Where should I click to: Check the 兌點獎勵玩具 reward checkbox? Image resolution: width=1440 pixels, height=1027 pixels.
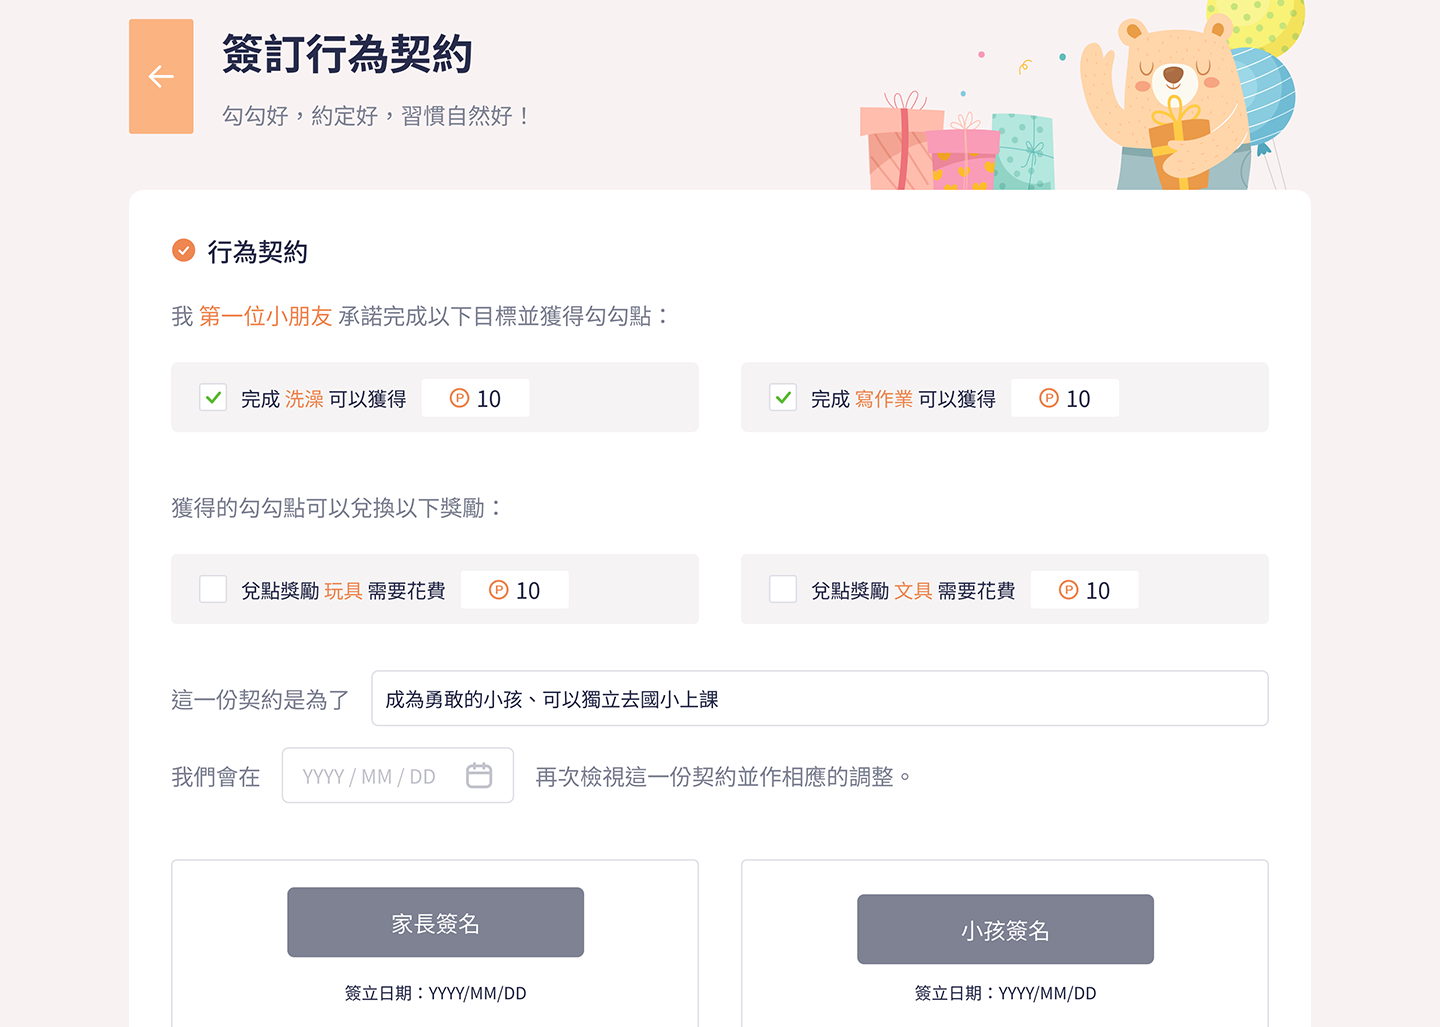[x=213, y=589]
